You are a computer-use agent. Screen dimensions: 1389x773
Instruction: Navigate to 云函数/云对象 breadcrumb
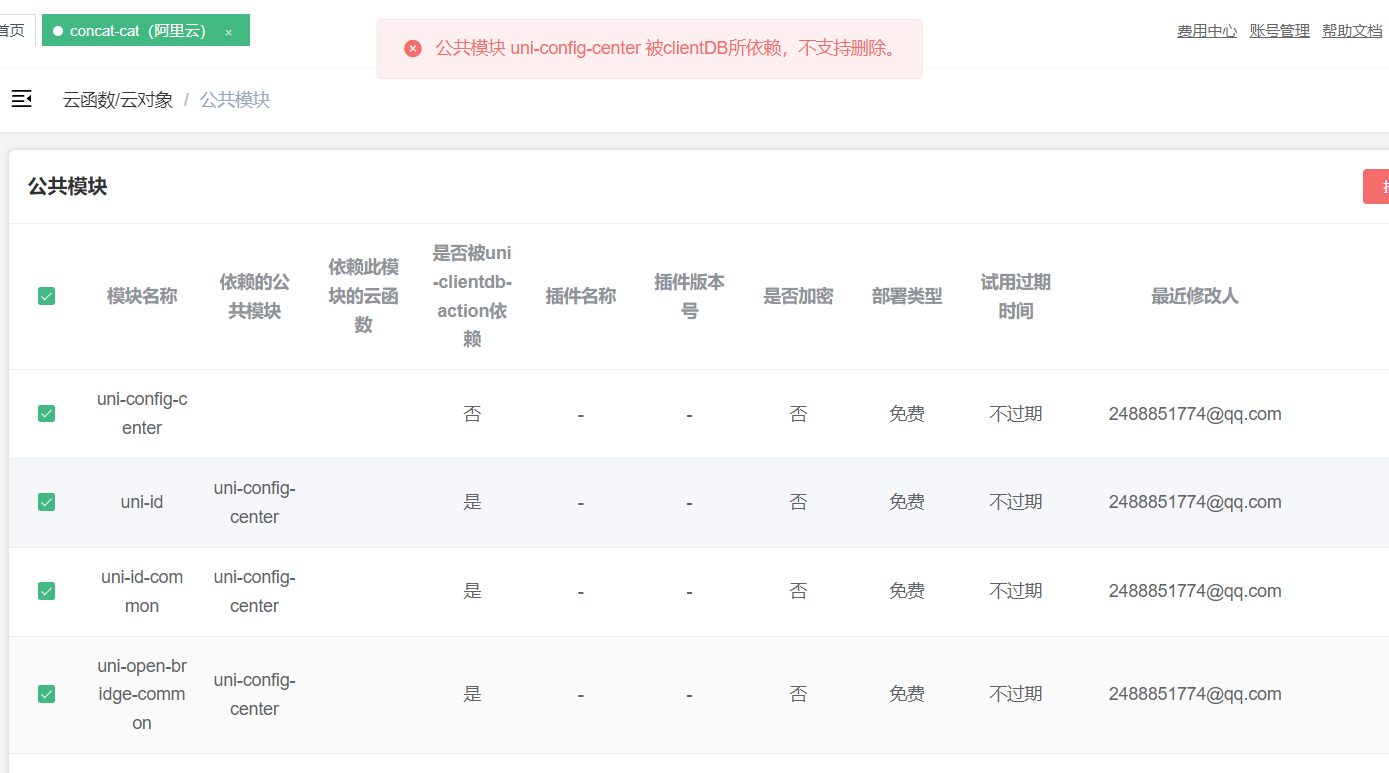(x=118, y=100)
